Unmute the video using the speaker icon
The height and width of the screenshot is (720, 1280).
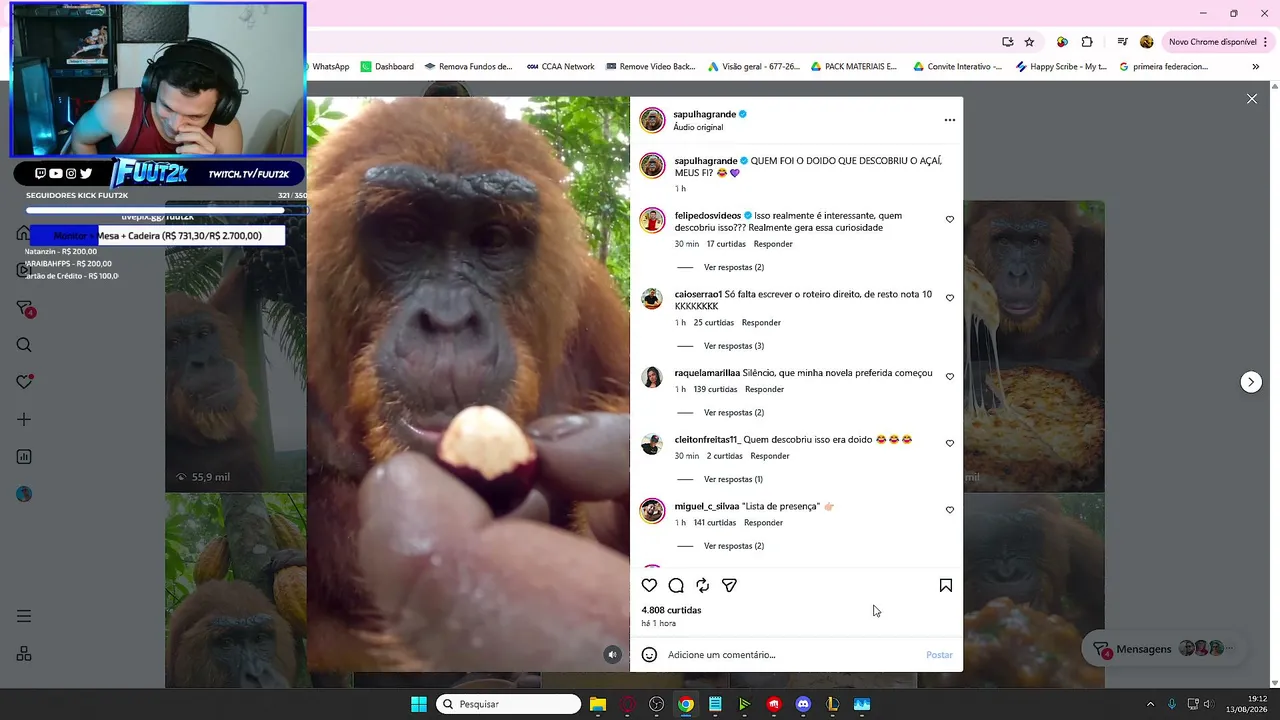coord(613,655)
